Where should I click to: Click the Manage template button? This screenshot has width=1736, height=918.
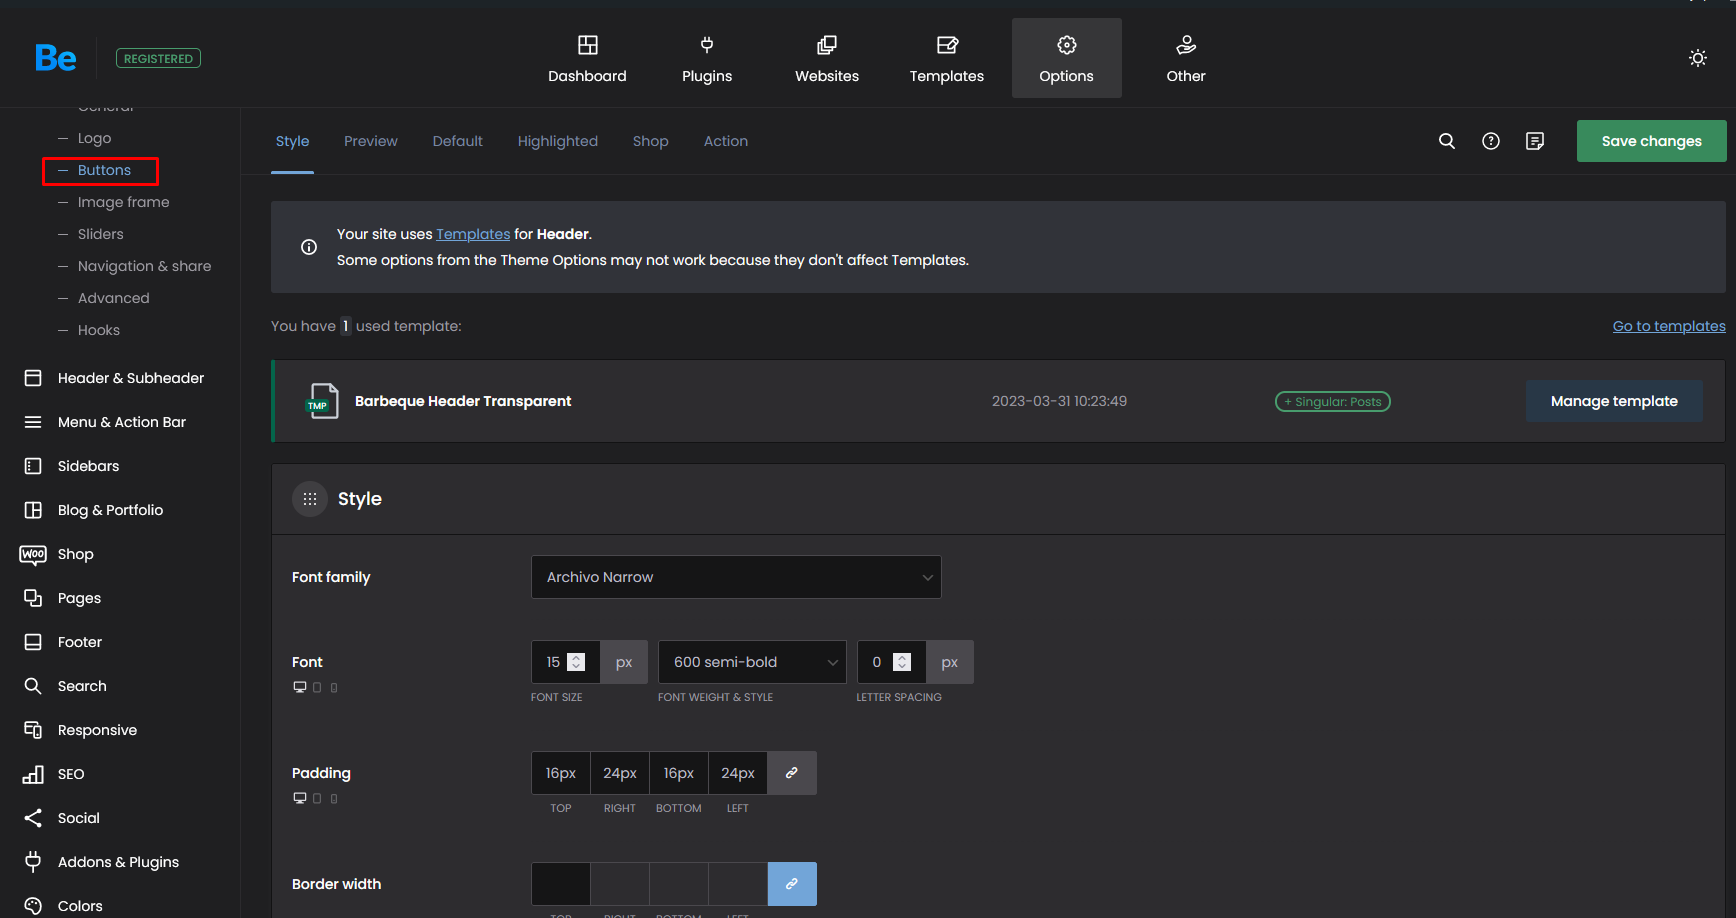click(1614, 401)
